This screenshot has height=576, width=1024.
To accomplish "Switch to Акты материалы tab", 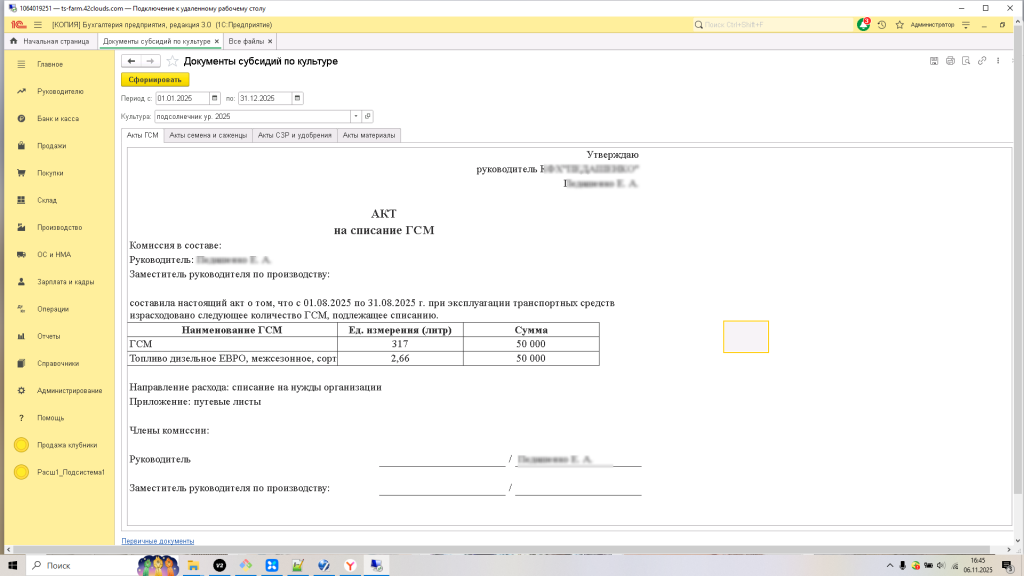I will point(369,135).
